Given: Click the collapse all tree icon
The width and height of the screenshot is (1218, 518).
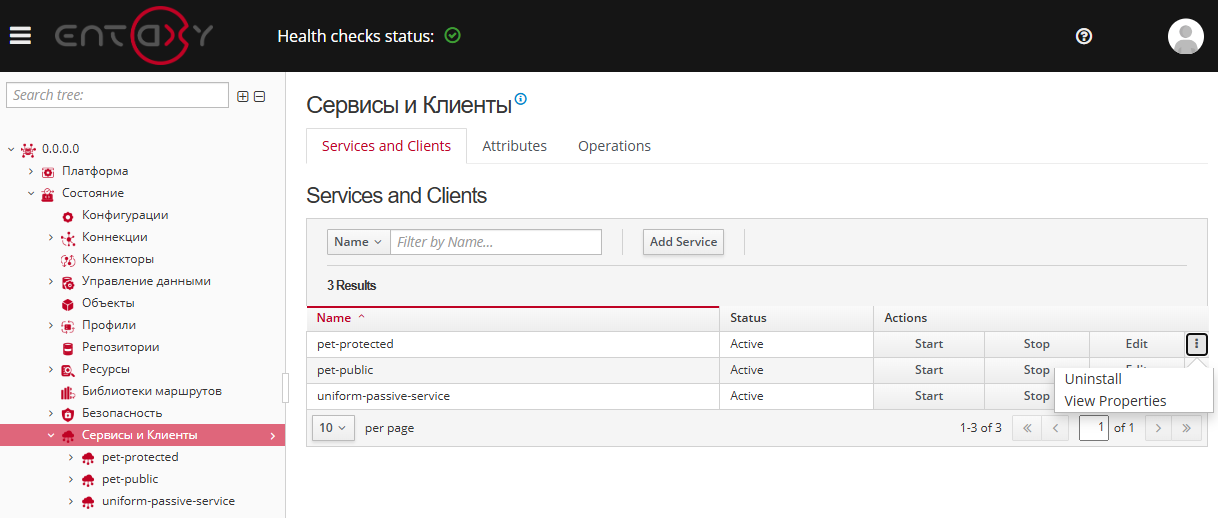Looking at the screenshot, I should [x=259, y=96].
